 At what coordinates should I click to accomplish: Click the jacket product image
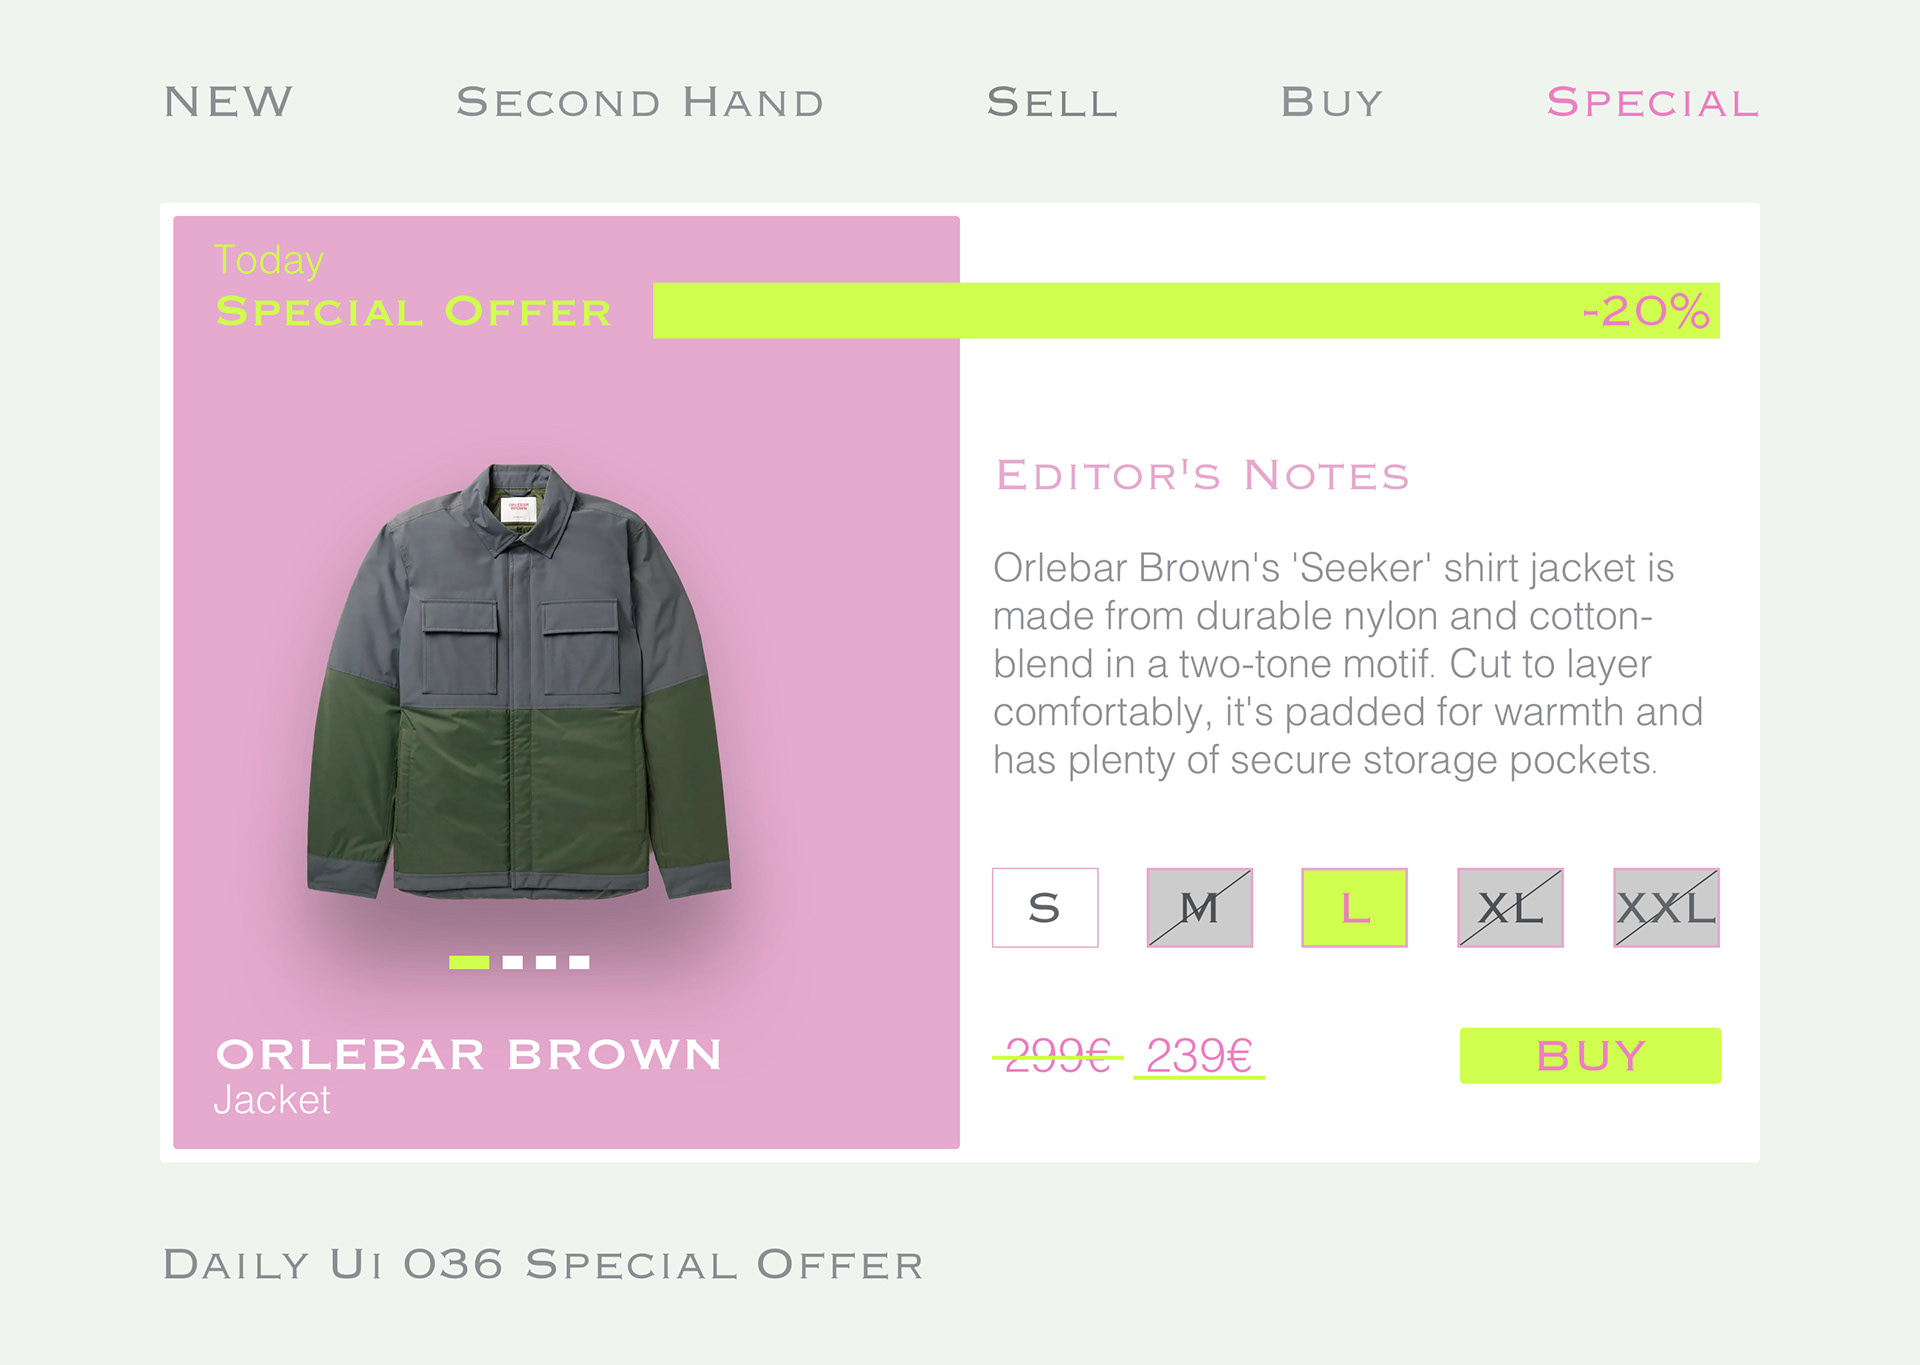[x=520, y=680]
